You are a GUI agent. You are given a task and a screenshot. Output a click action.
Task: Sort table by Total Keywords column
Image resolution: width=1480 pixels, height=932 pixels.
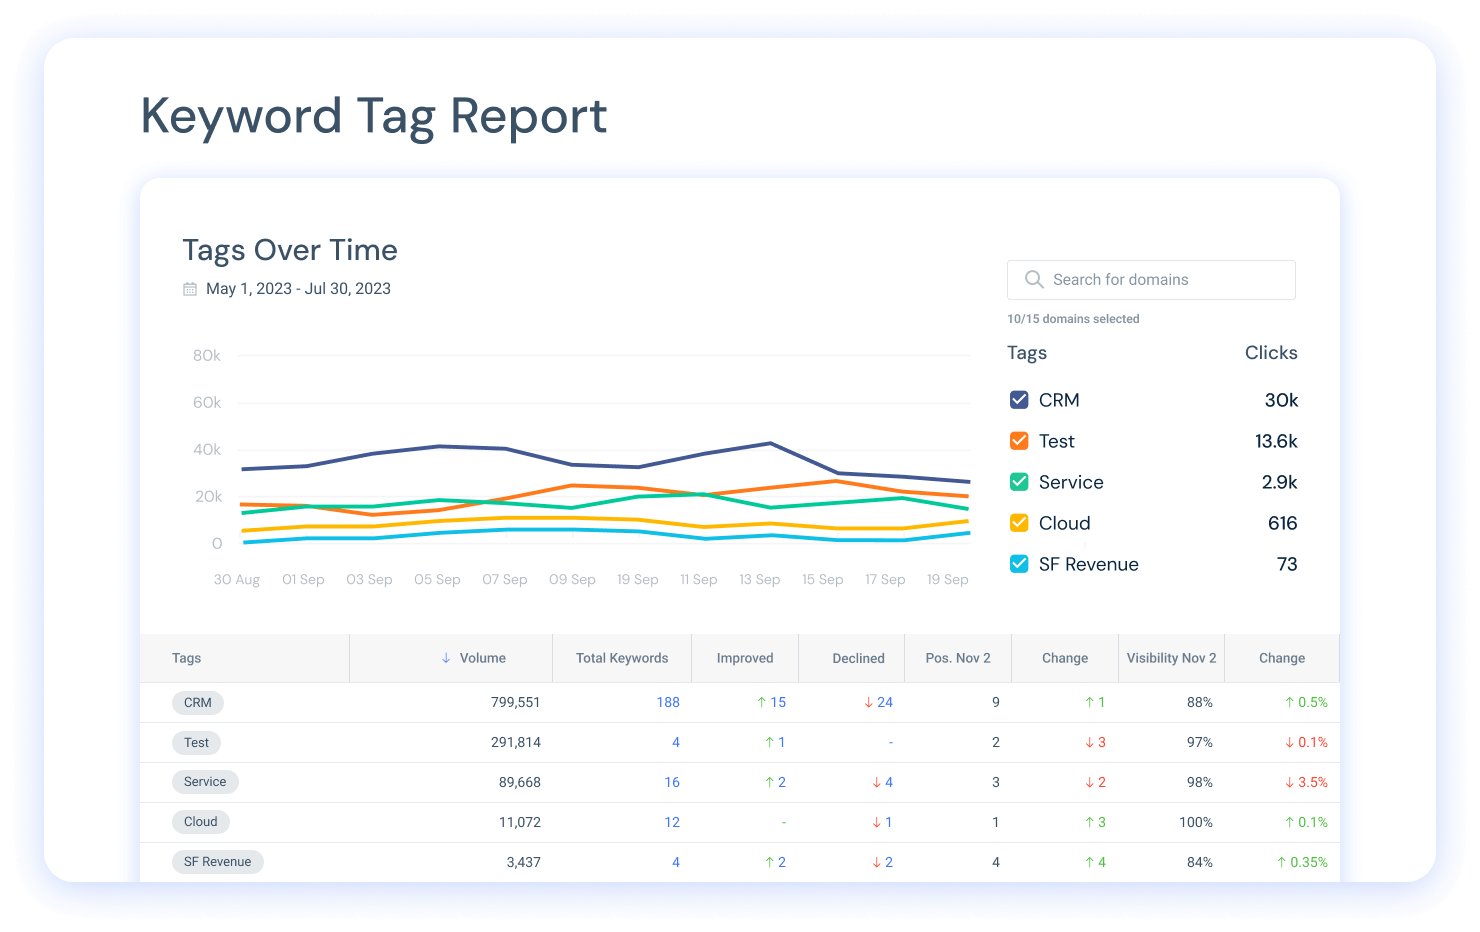[622, 658]
